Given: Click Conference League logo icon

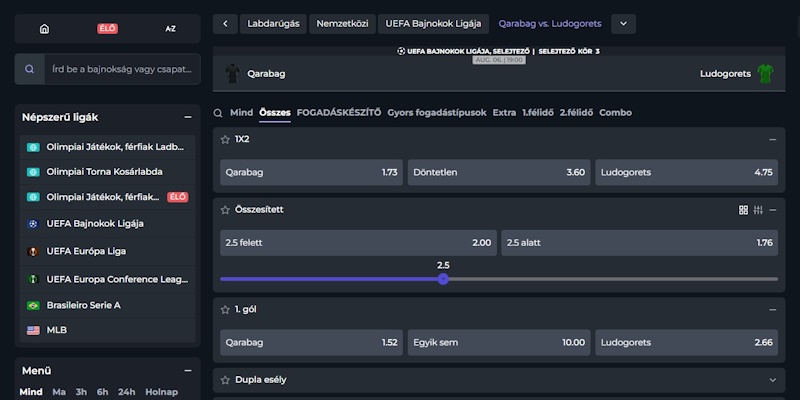Looking at the screenshot, I should click(x=33, y=280).
